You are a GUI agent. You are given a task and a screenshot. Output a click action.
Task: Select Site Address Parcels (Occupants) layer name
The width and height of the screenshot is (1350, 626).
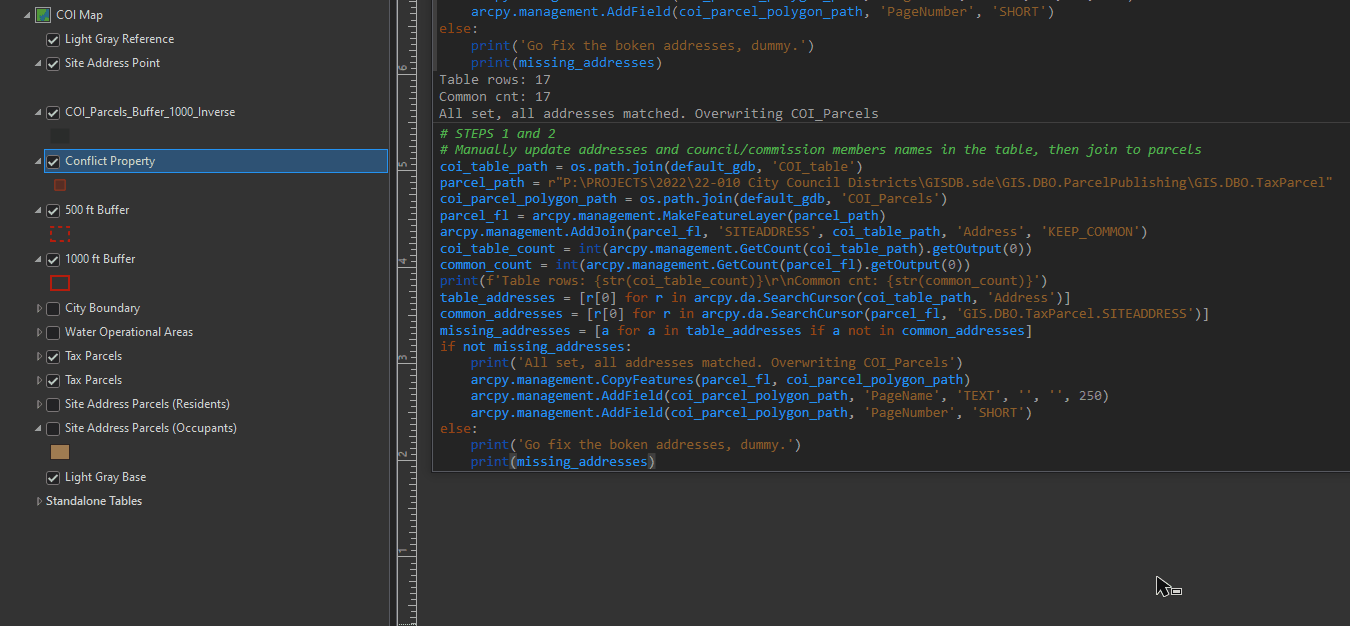[x=151, y=429]
